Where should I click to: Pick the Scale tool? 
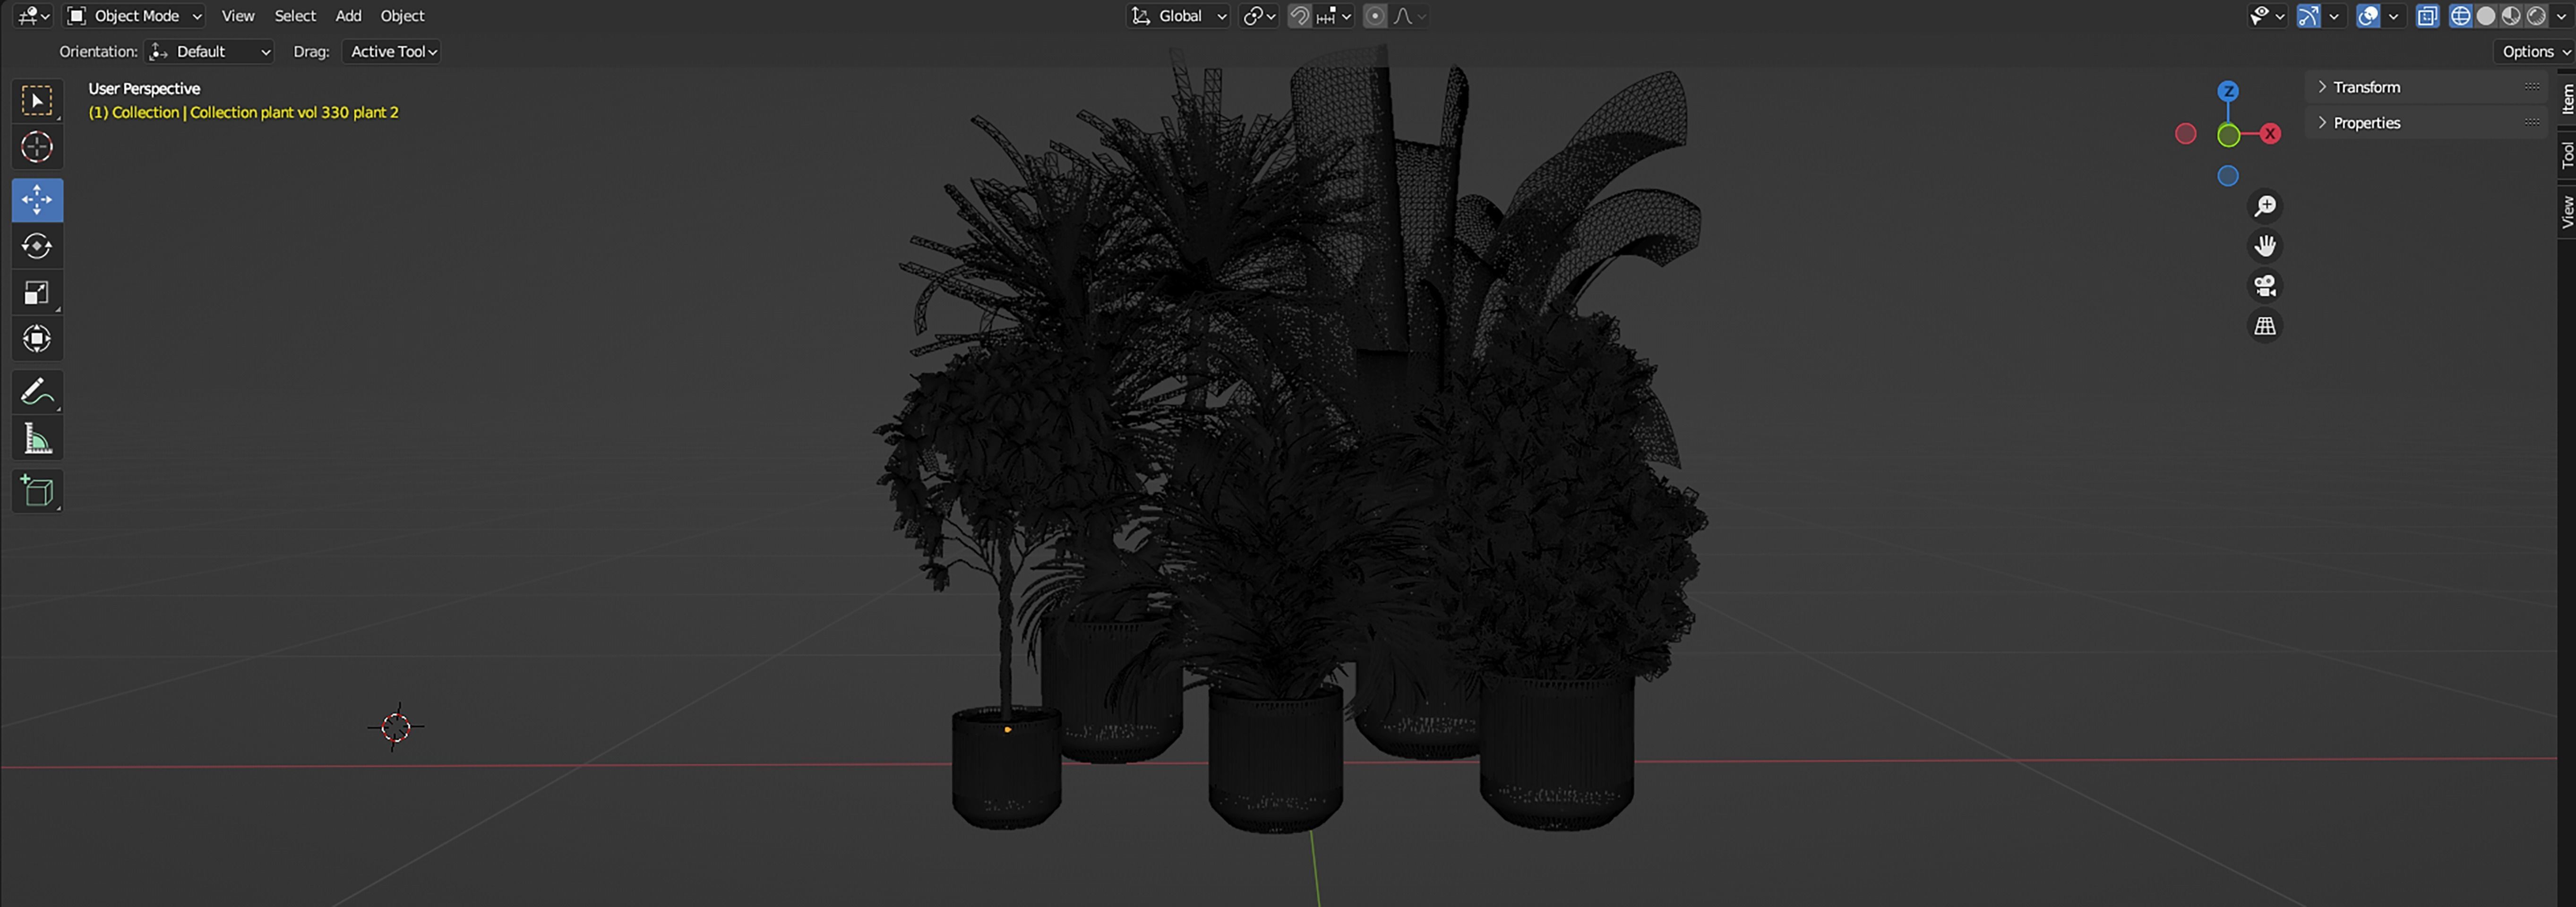[x=37, y=293]
